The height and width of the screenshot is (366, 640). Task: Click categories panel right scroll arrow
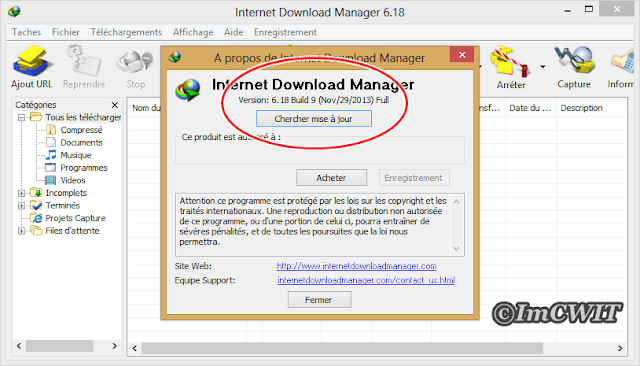tap(115, 346)
